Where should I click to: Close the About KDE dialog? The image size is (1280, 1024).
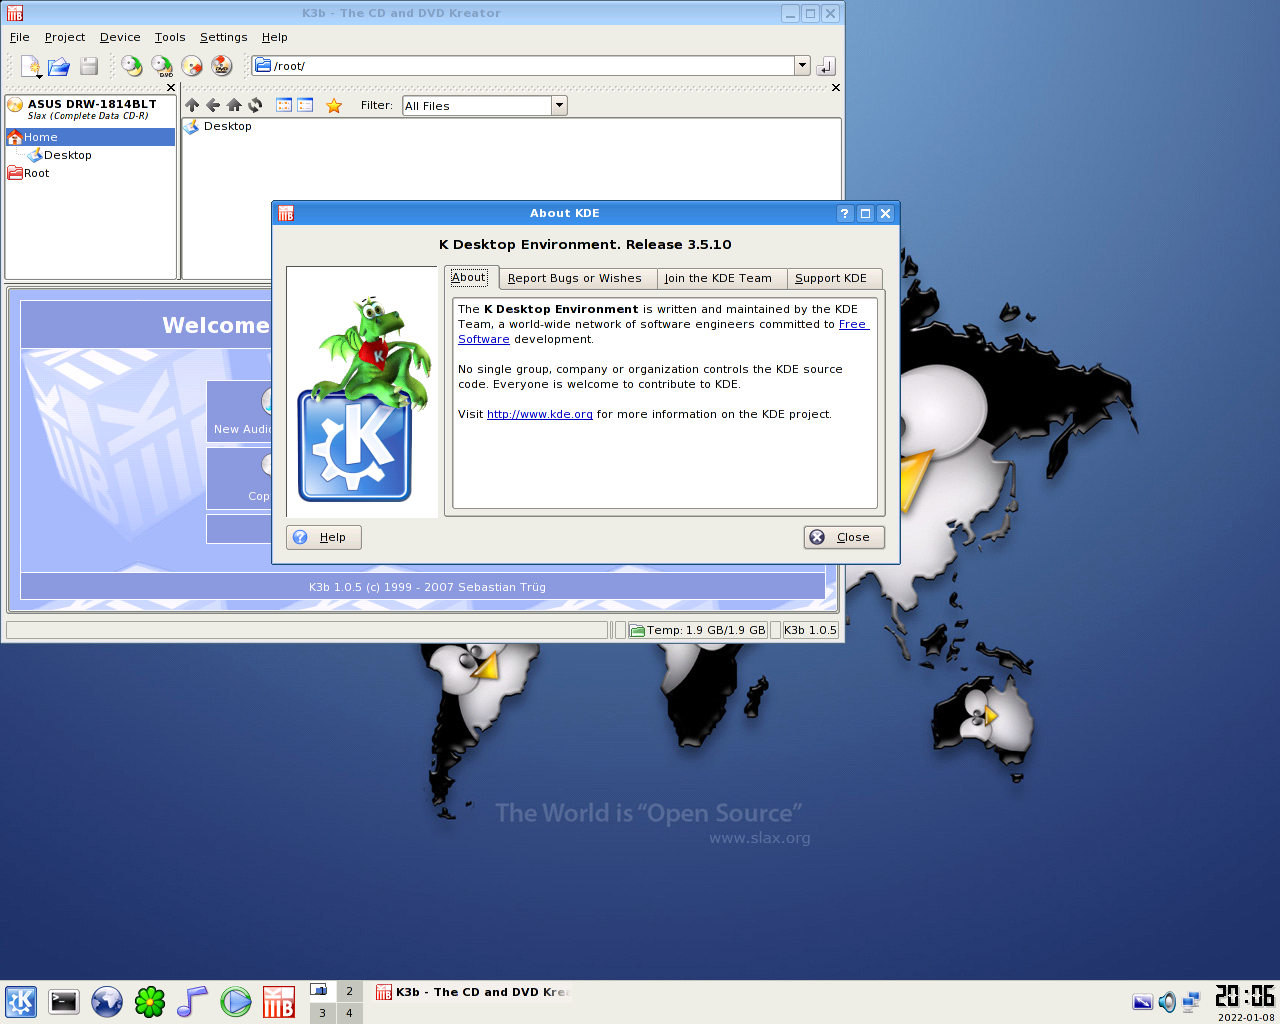pos(844,537)
